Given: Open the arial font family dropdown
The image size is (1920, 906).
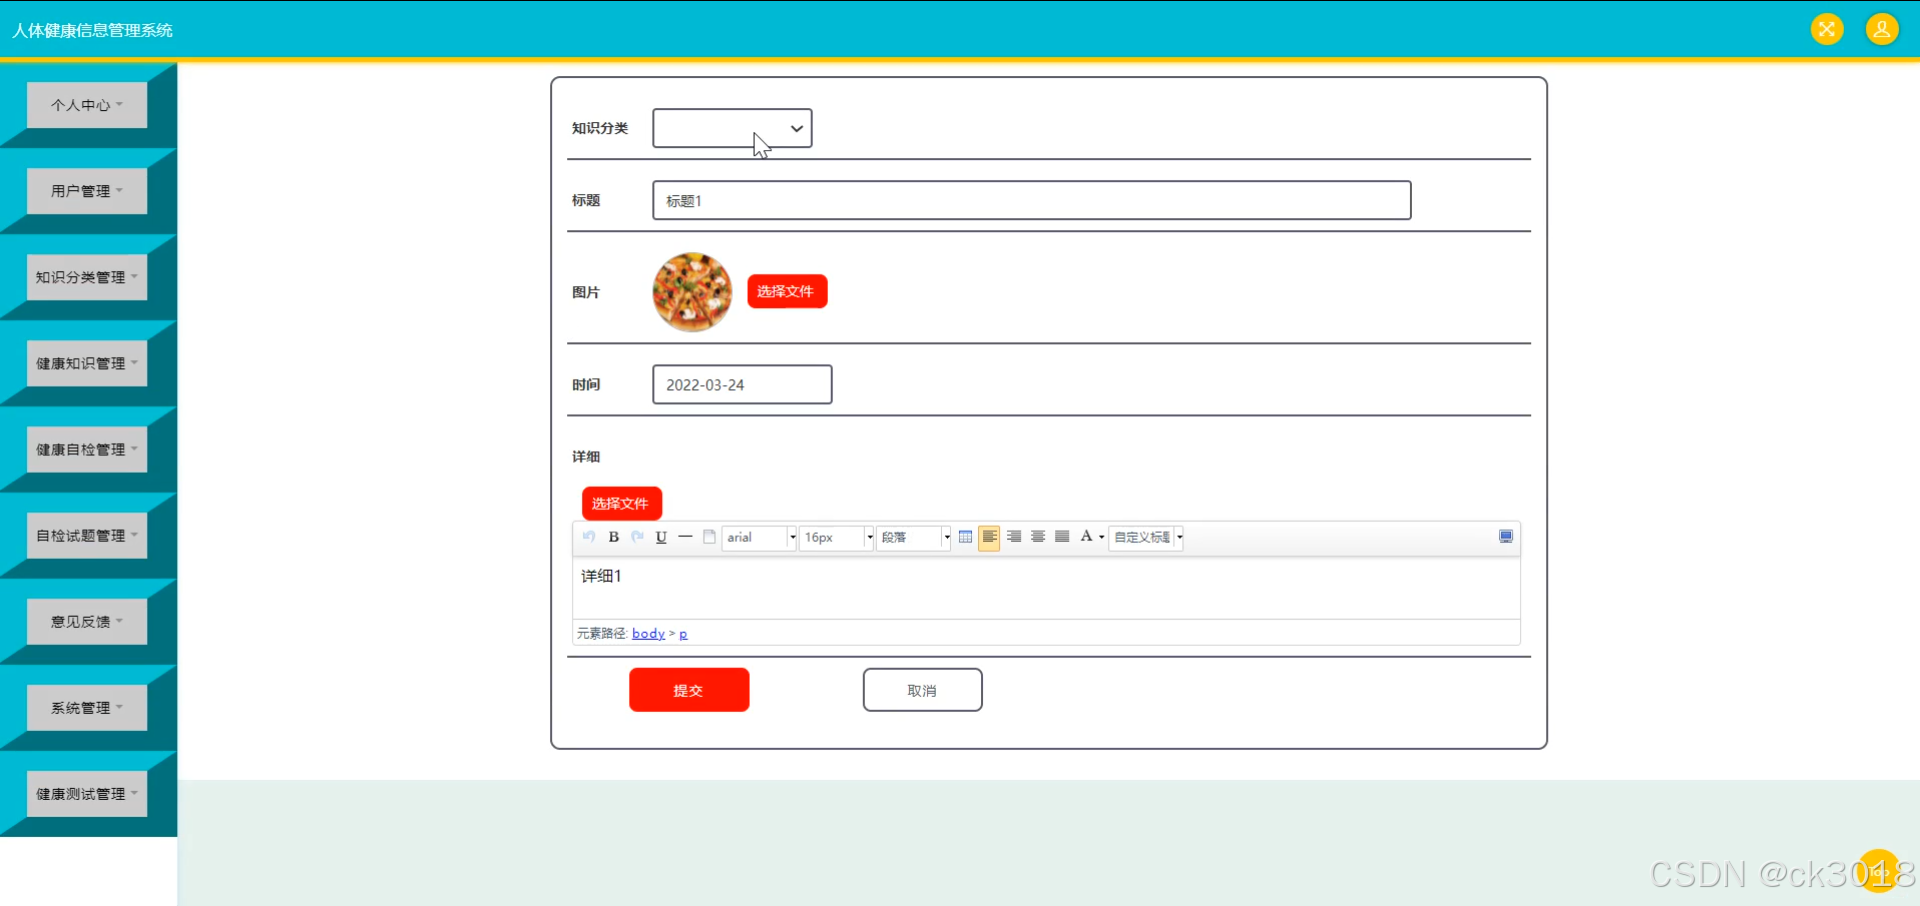Looking at the screenshot, I should pyautogui.click(x=759, y=537).
